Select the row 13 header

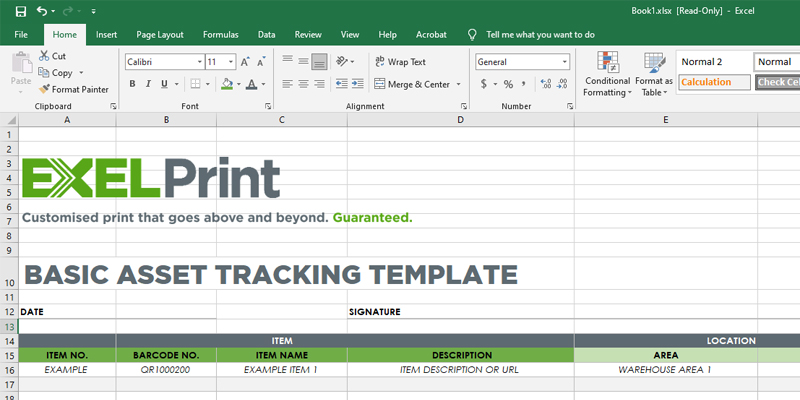point(9,326)
